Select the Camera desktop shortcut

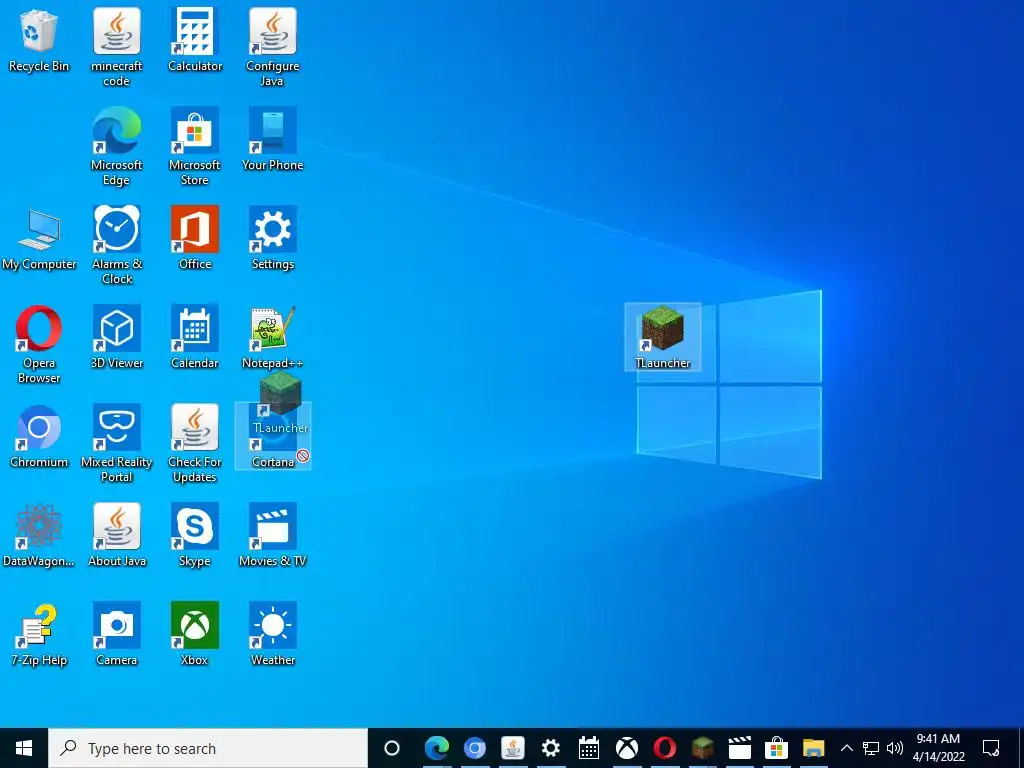(116, 635)
